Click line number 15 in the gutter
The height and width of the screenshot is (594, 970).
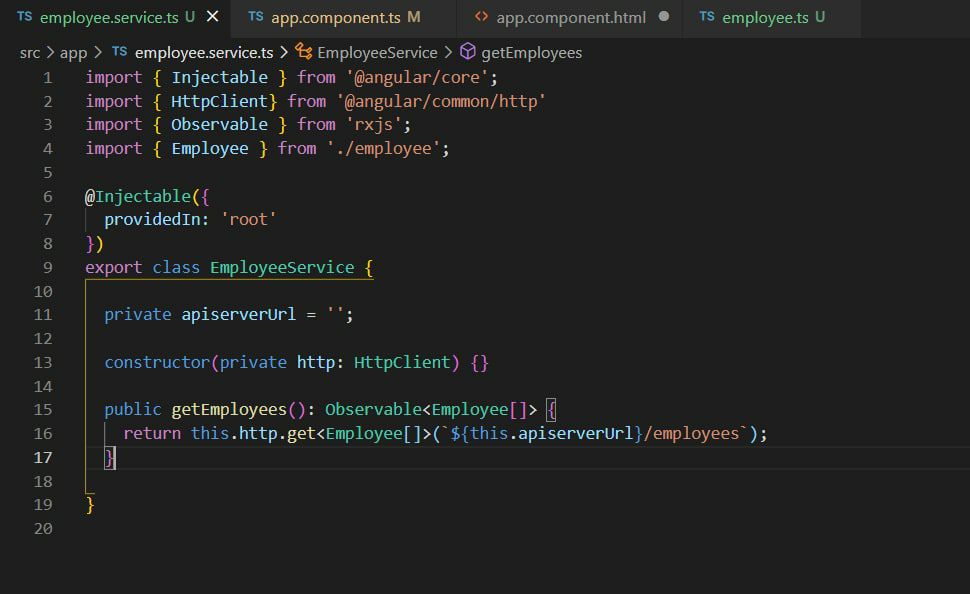coord(43,410)
